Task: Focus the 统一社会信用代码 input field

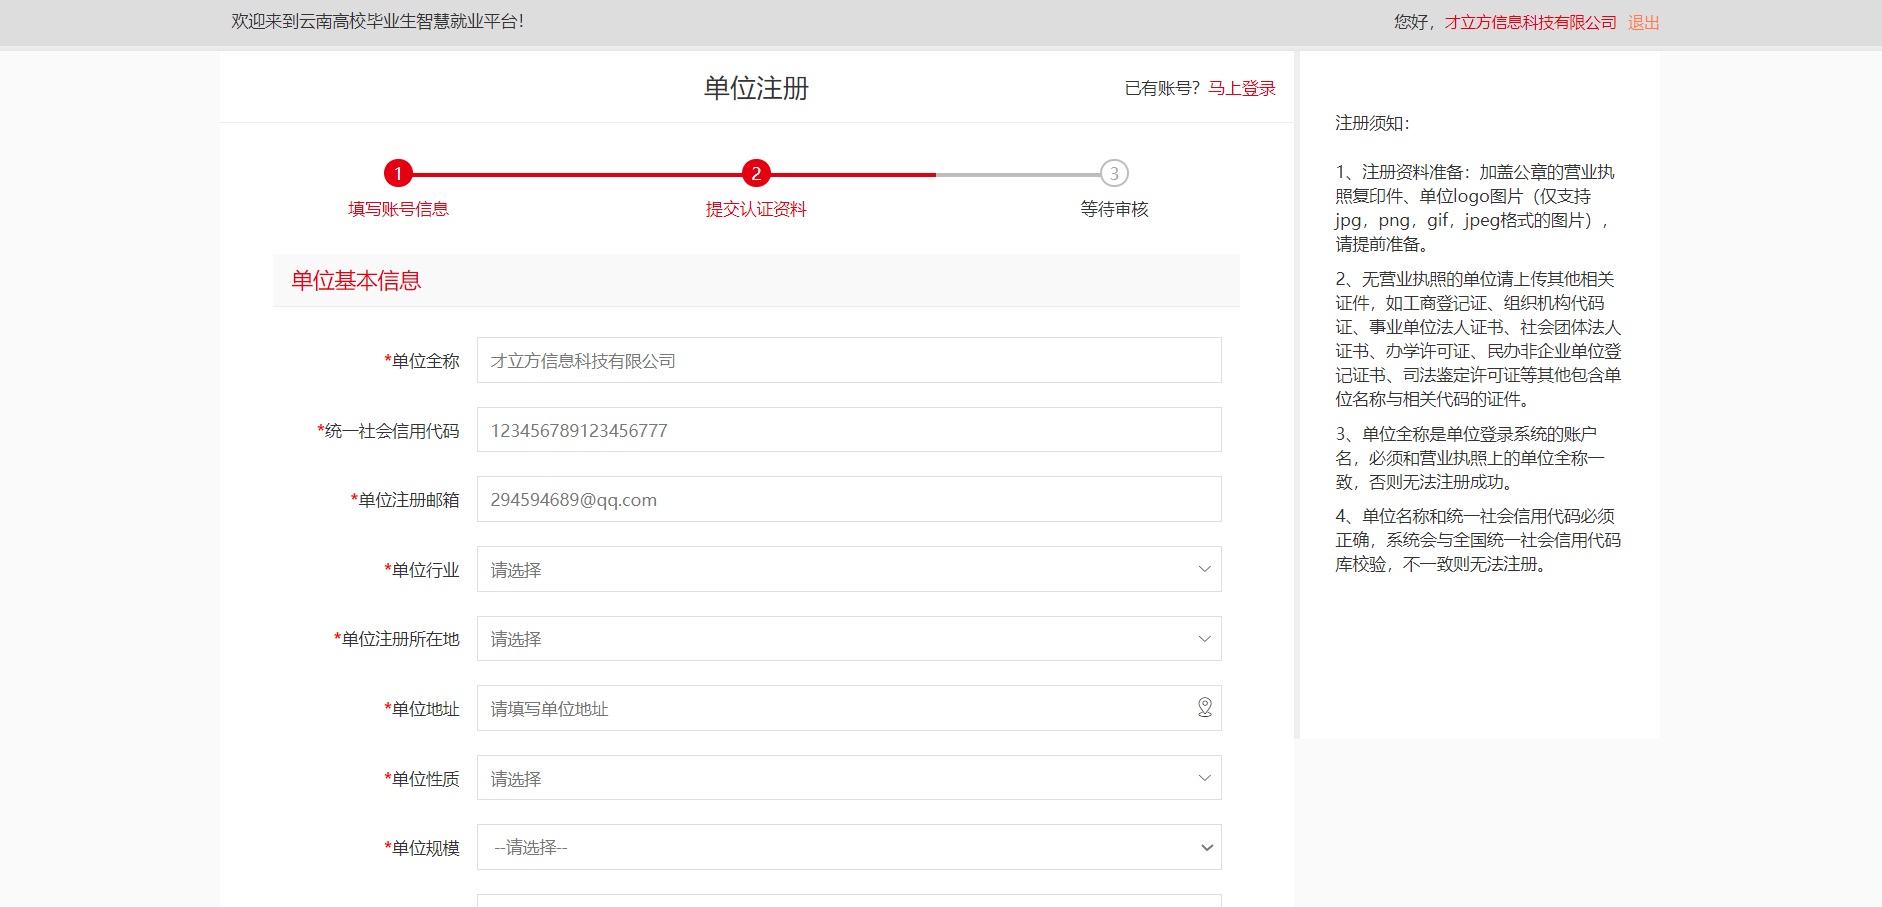Action: click(848, 430)
